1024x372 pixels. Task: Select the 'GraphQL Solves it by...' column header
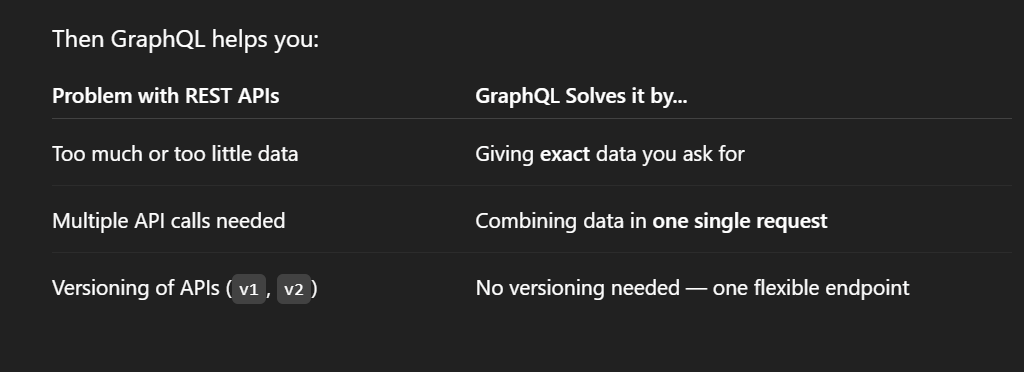coord(581,96)
